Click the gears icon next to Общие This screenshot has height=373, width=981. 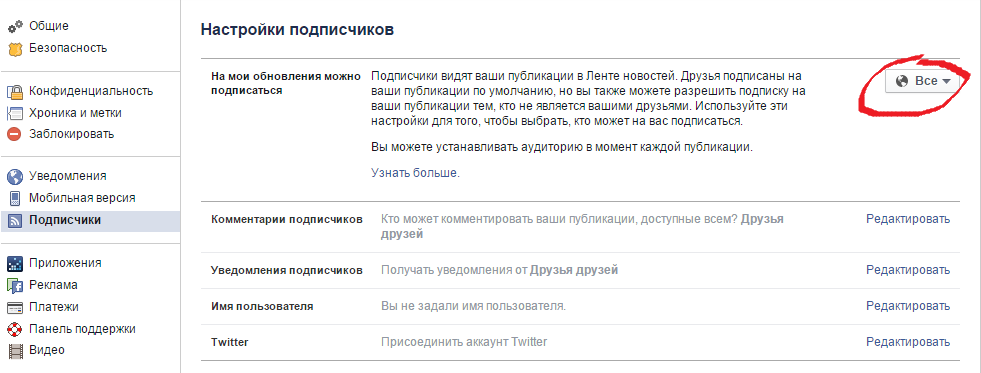14,27
